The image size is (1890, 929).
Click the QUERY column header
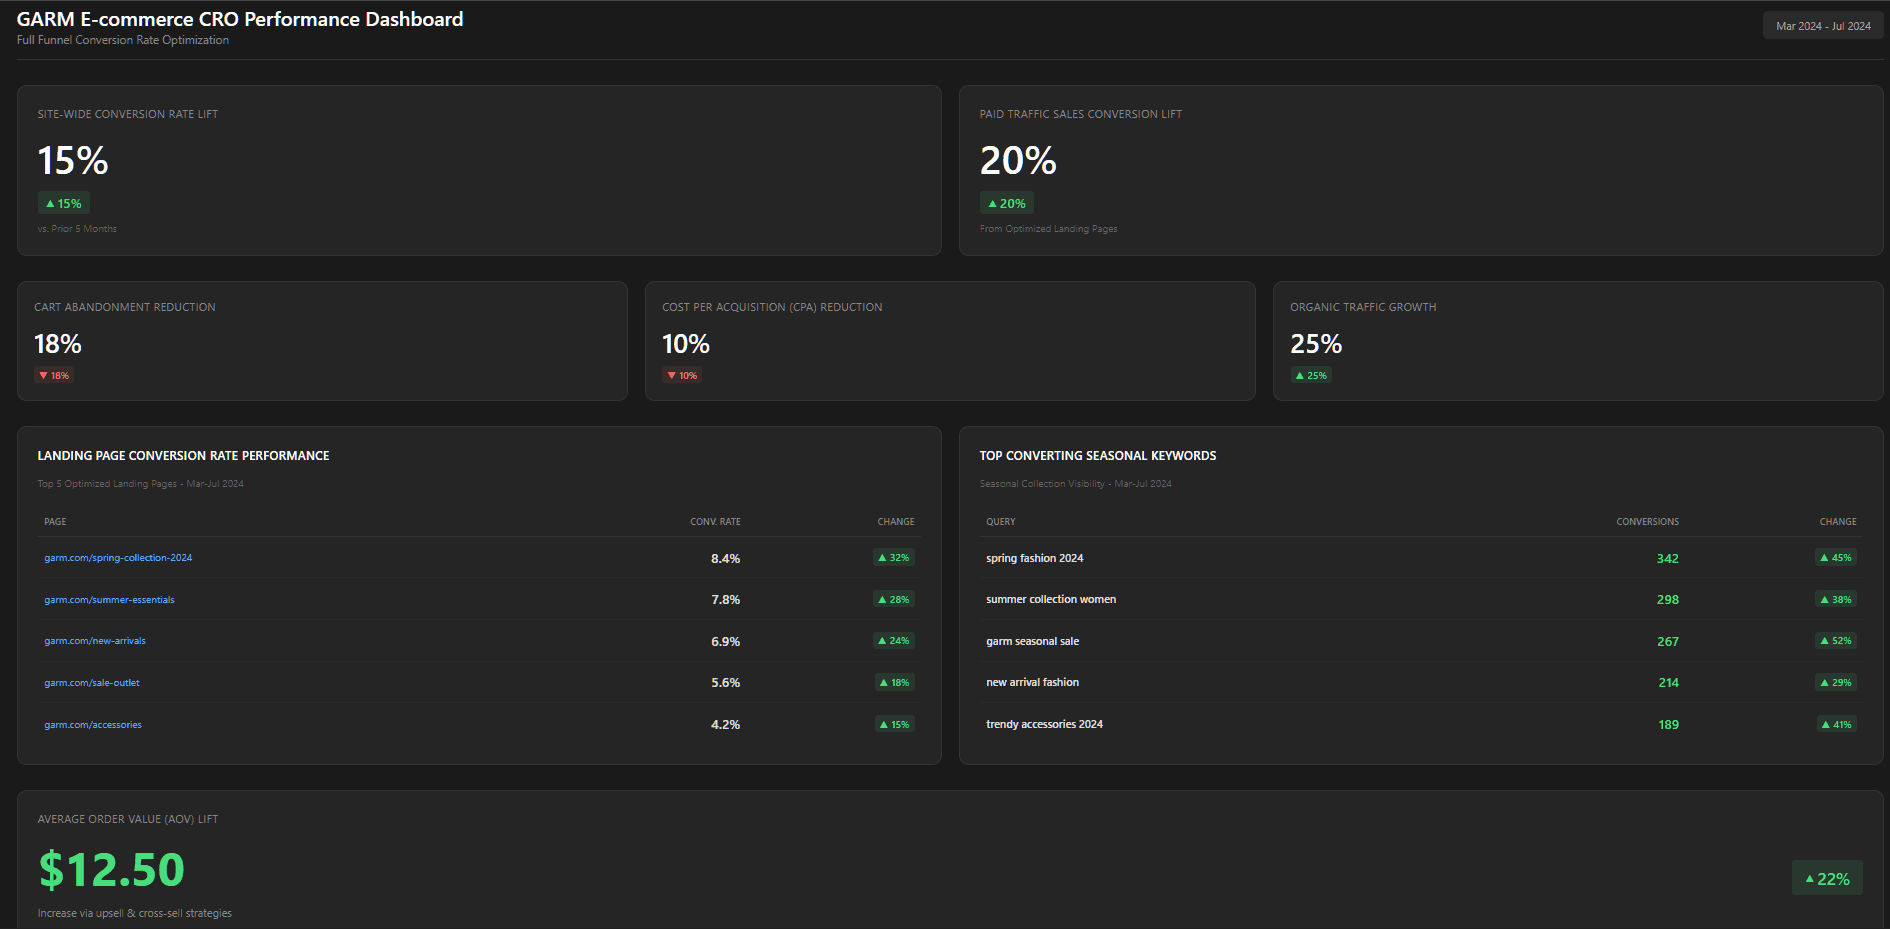[1001, 522]
